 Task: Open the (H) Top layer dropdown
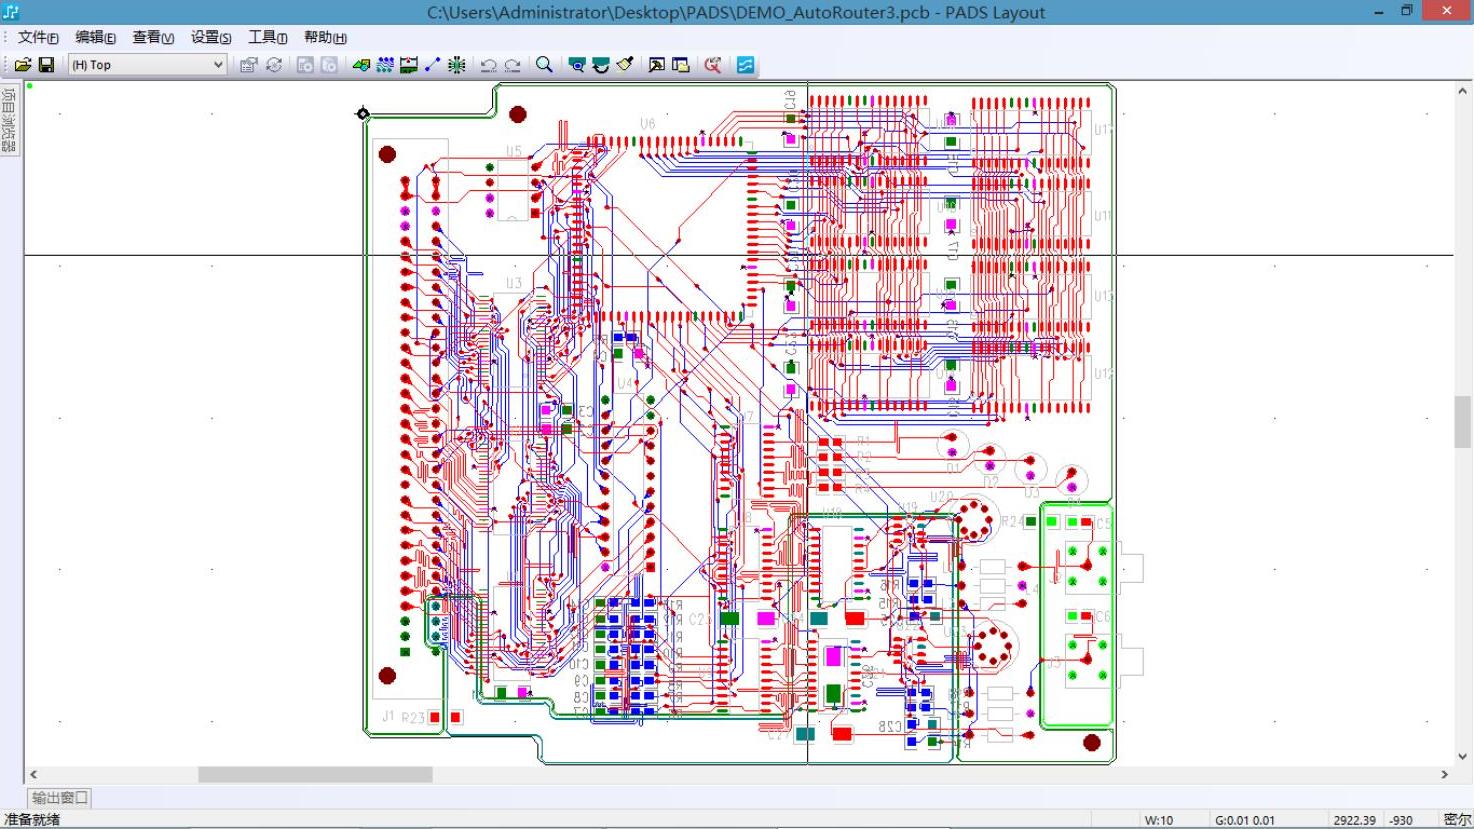coord(148,65)
